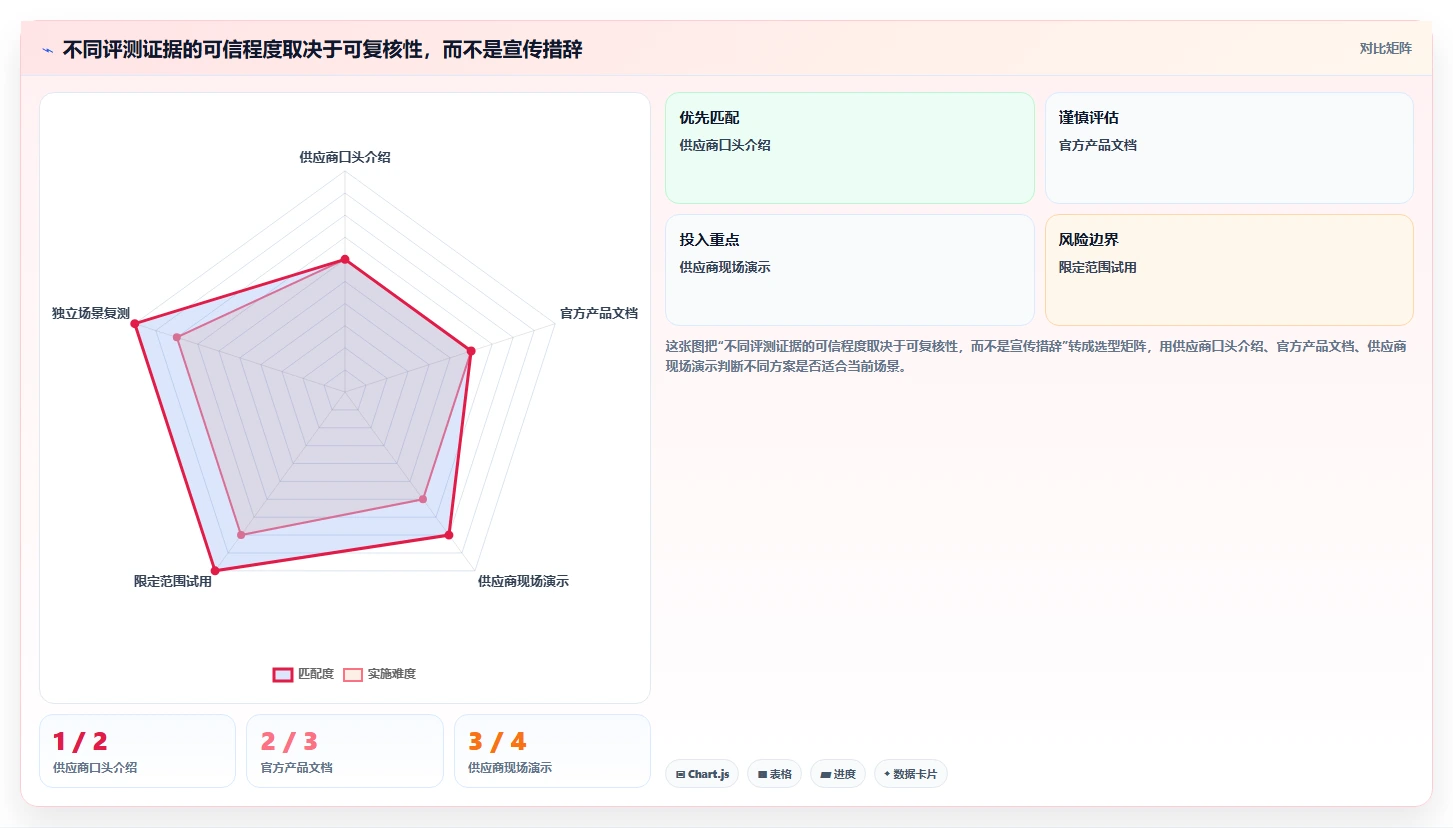Click the radar axis label 官方产品文档
1453x828 pixels.
click(599, 313)
